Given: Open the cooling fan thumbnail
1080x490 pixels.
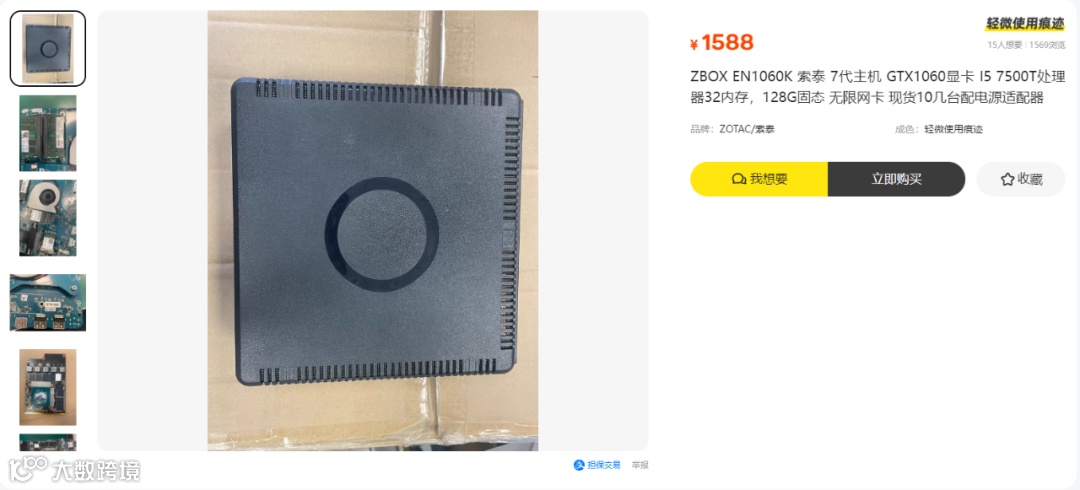Looking at the screenshot, I should tap(48, 218).
